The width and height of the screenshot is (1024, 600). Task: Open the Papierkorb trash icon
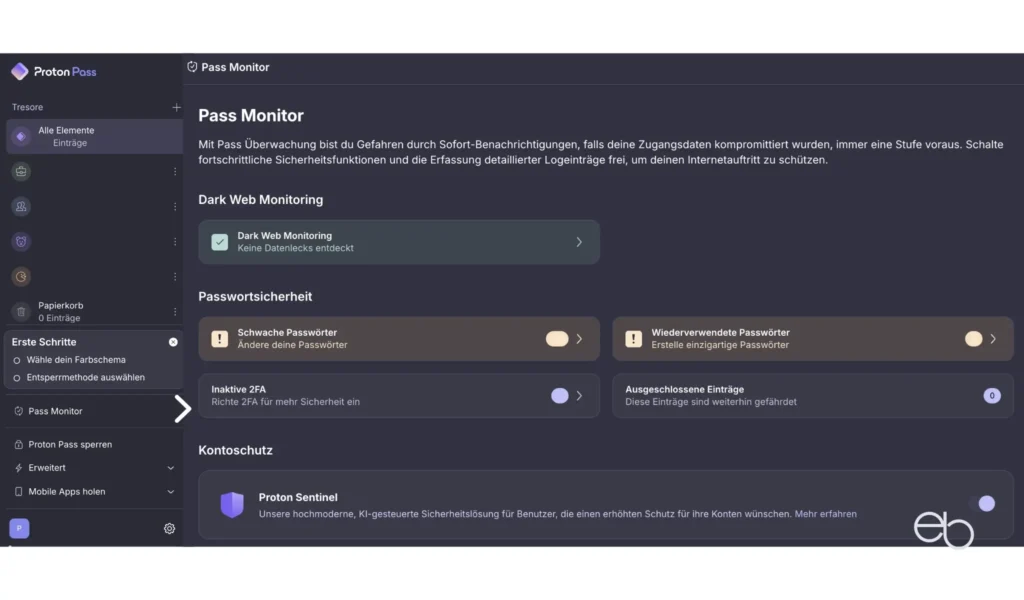22,311
